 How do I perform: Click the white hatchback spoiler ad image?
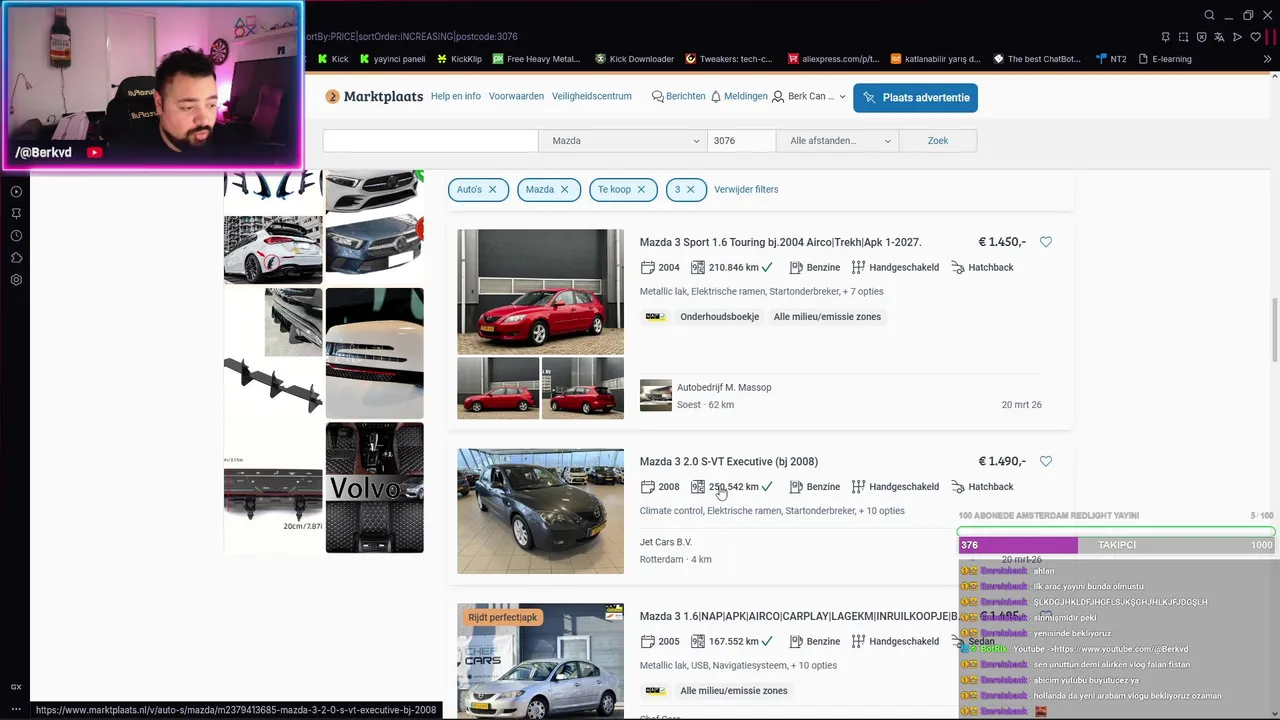pos(273,250)
